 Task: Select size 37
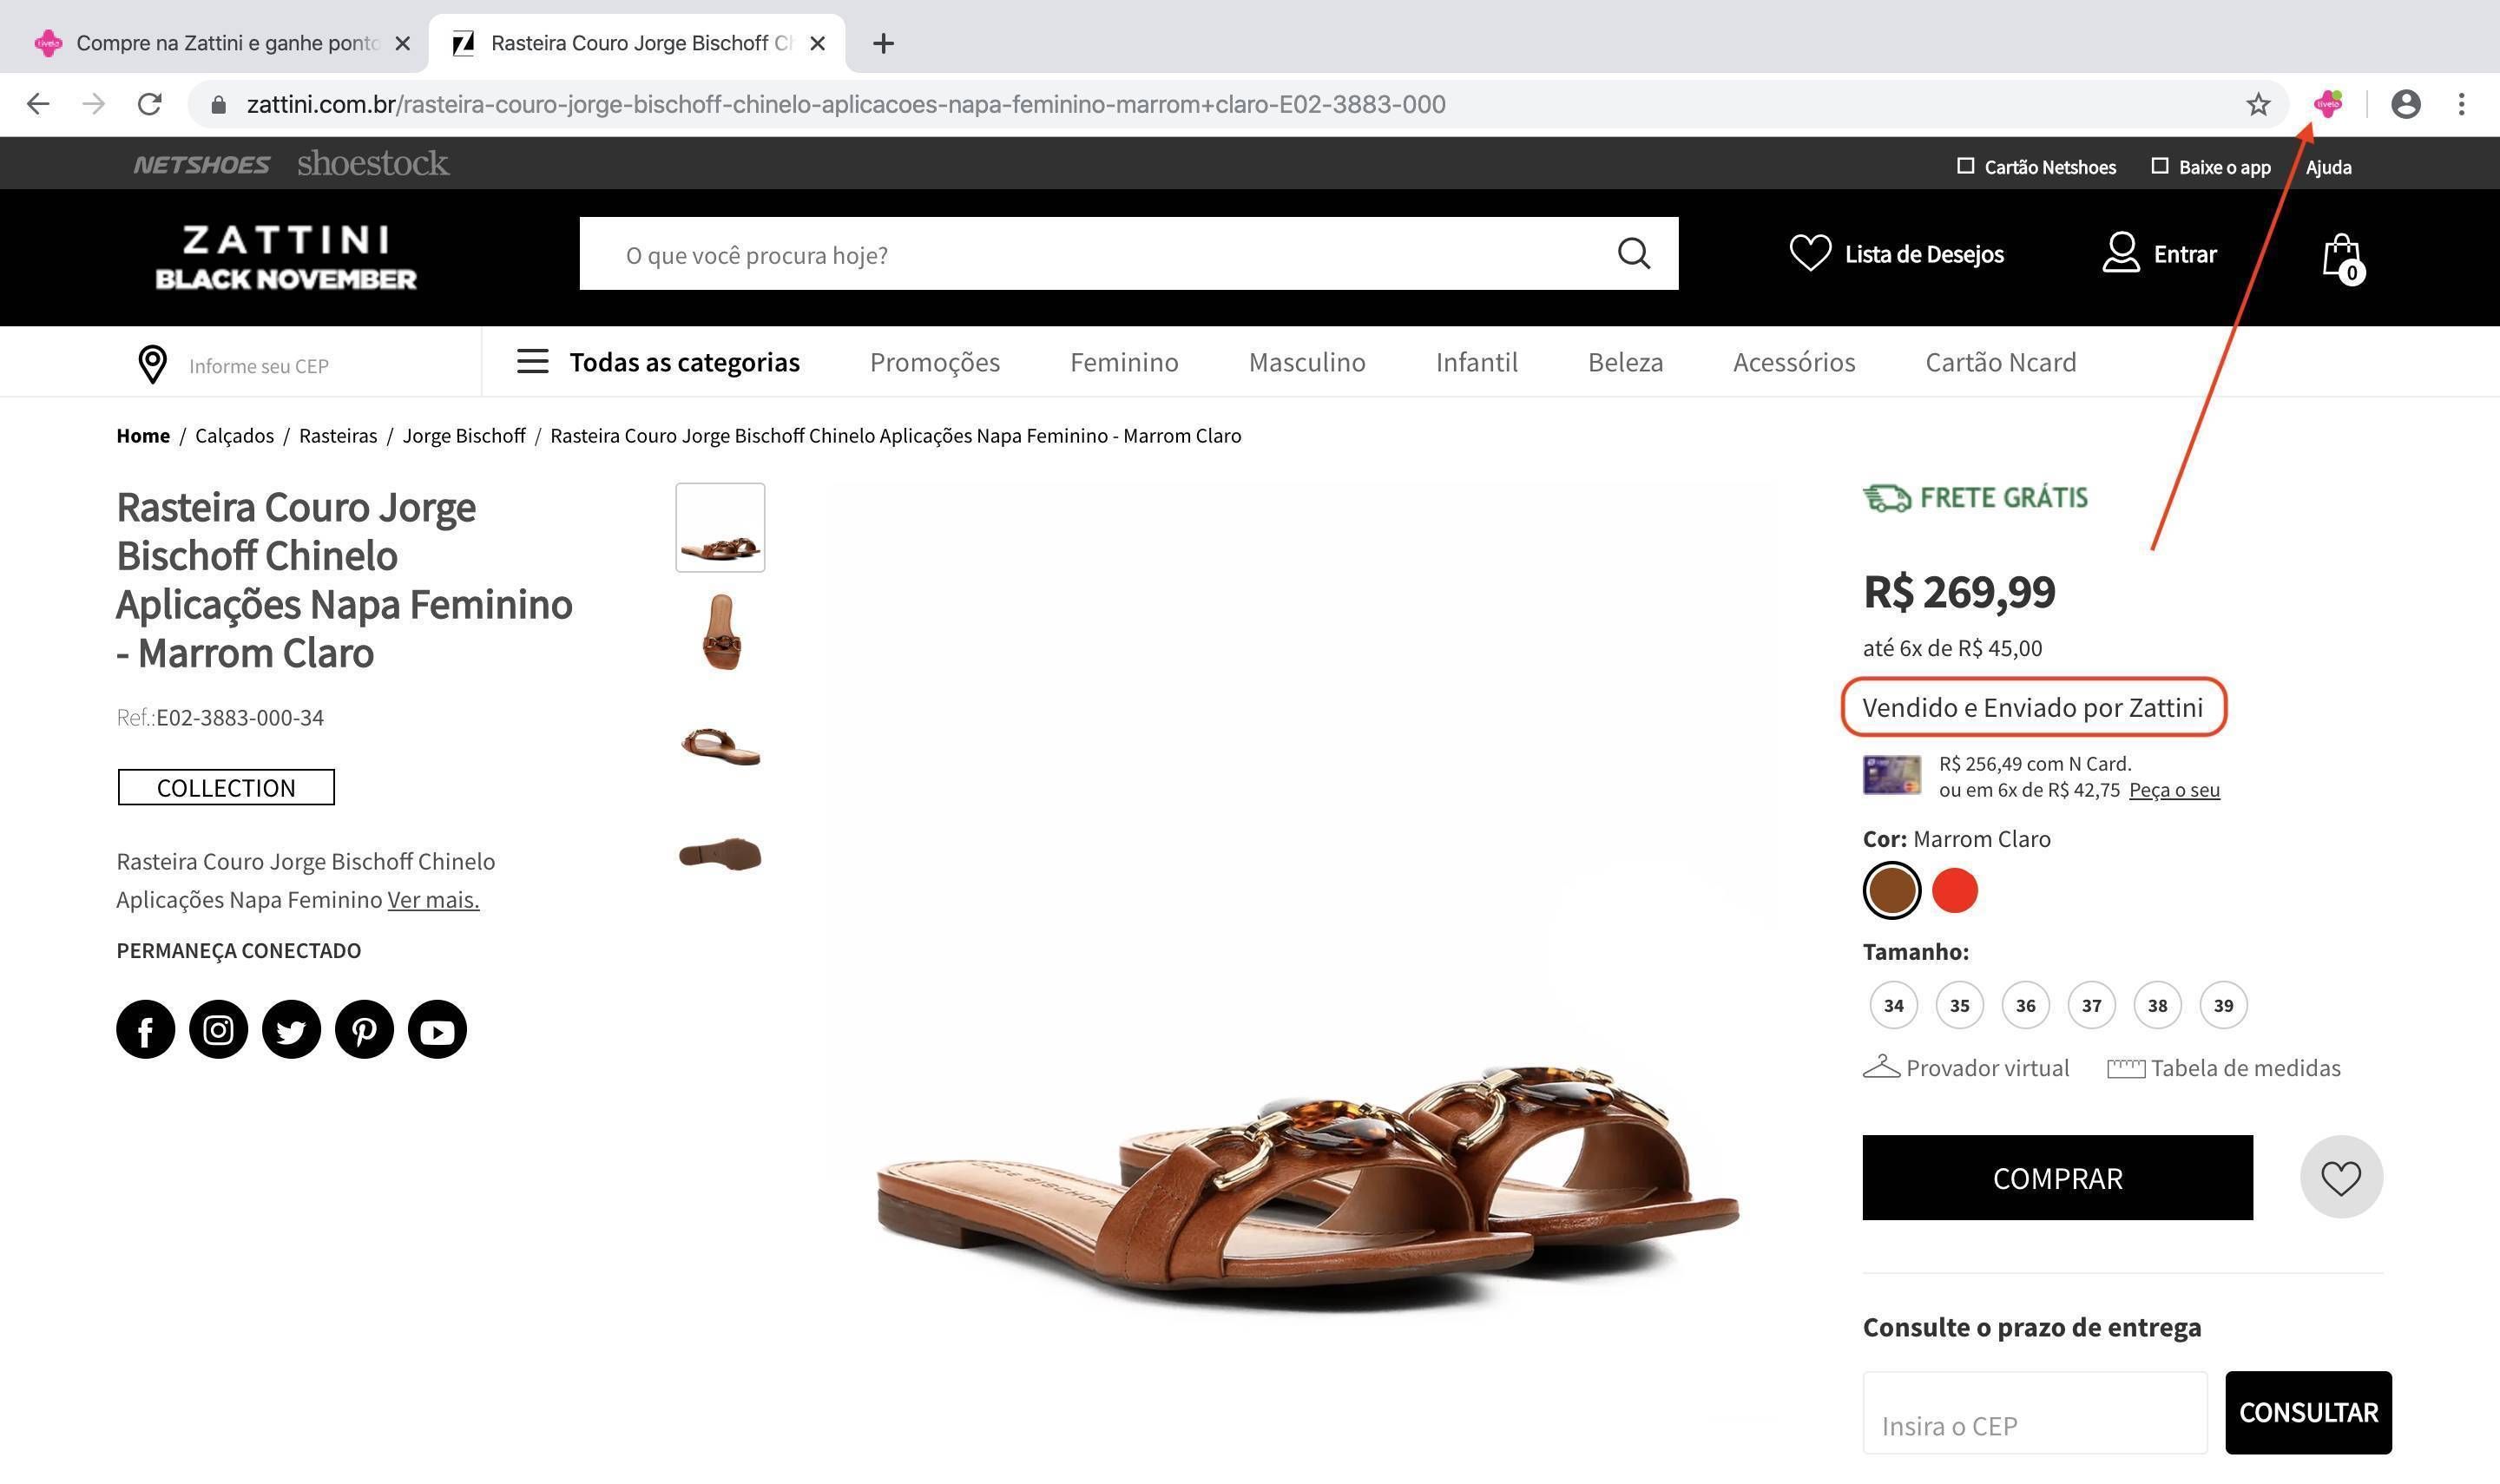point(2091,1005)
